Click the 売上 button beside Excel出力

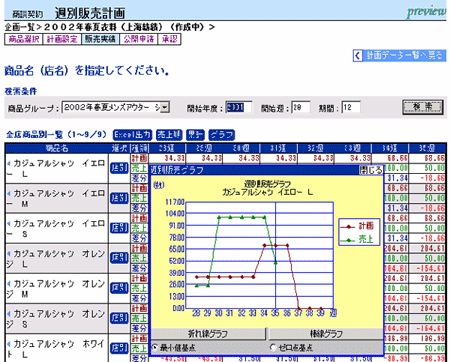coord(169,135)
